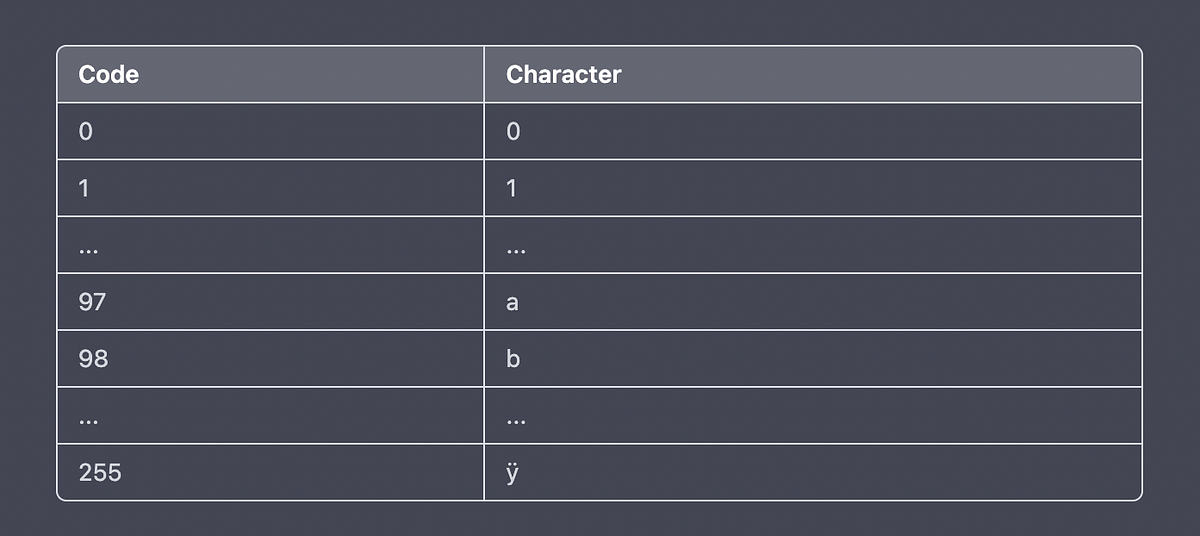Click the code cell showing 97
The height and width of the screenshot is (536, 1200).
(x=91, y=302)
